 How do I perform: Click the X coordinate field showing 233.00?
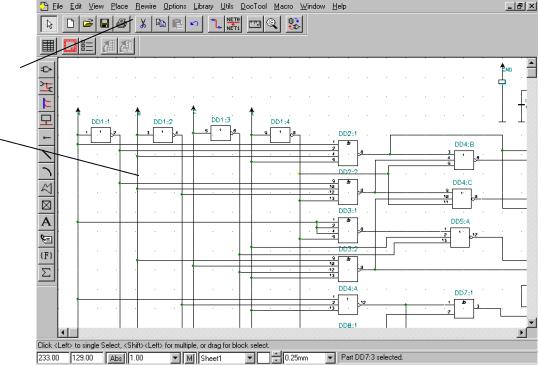pyautogui.click(x=53, y=358)
